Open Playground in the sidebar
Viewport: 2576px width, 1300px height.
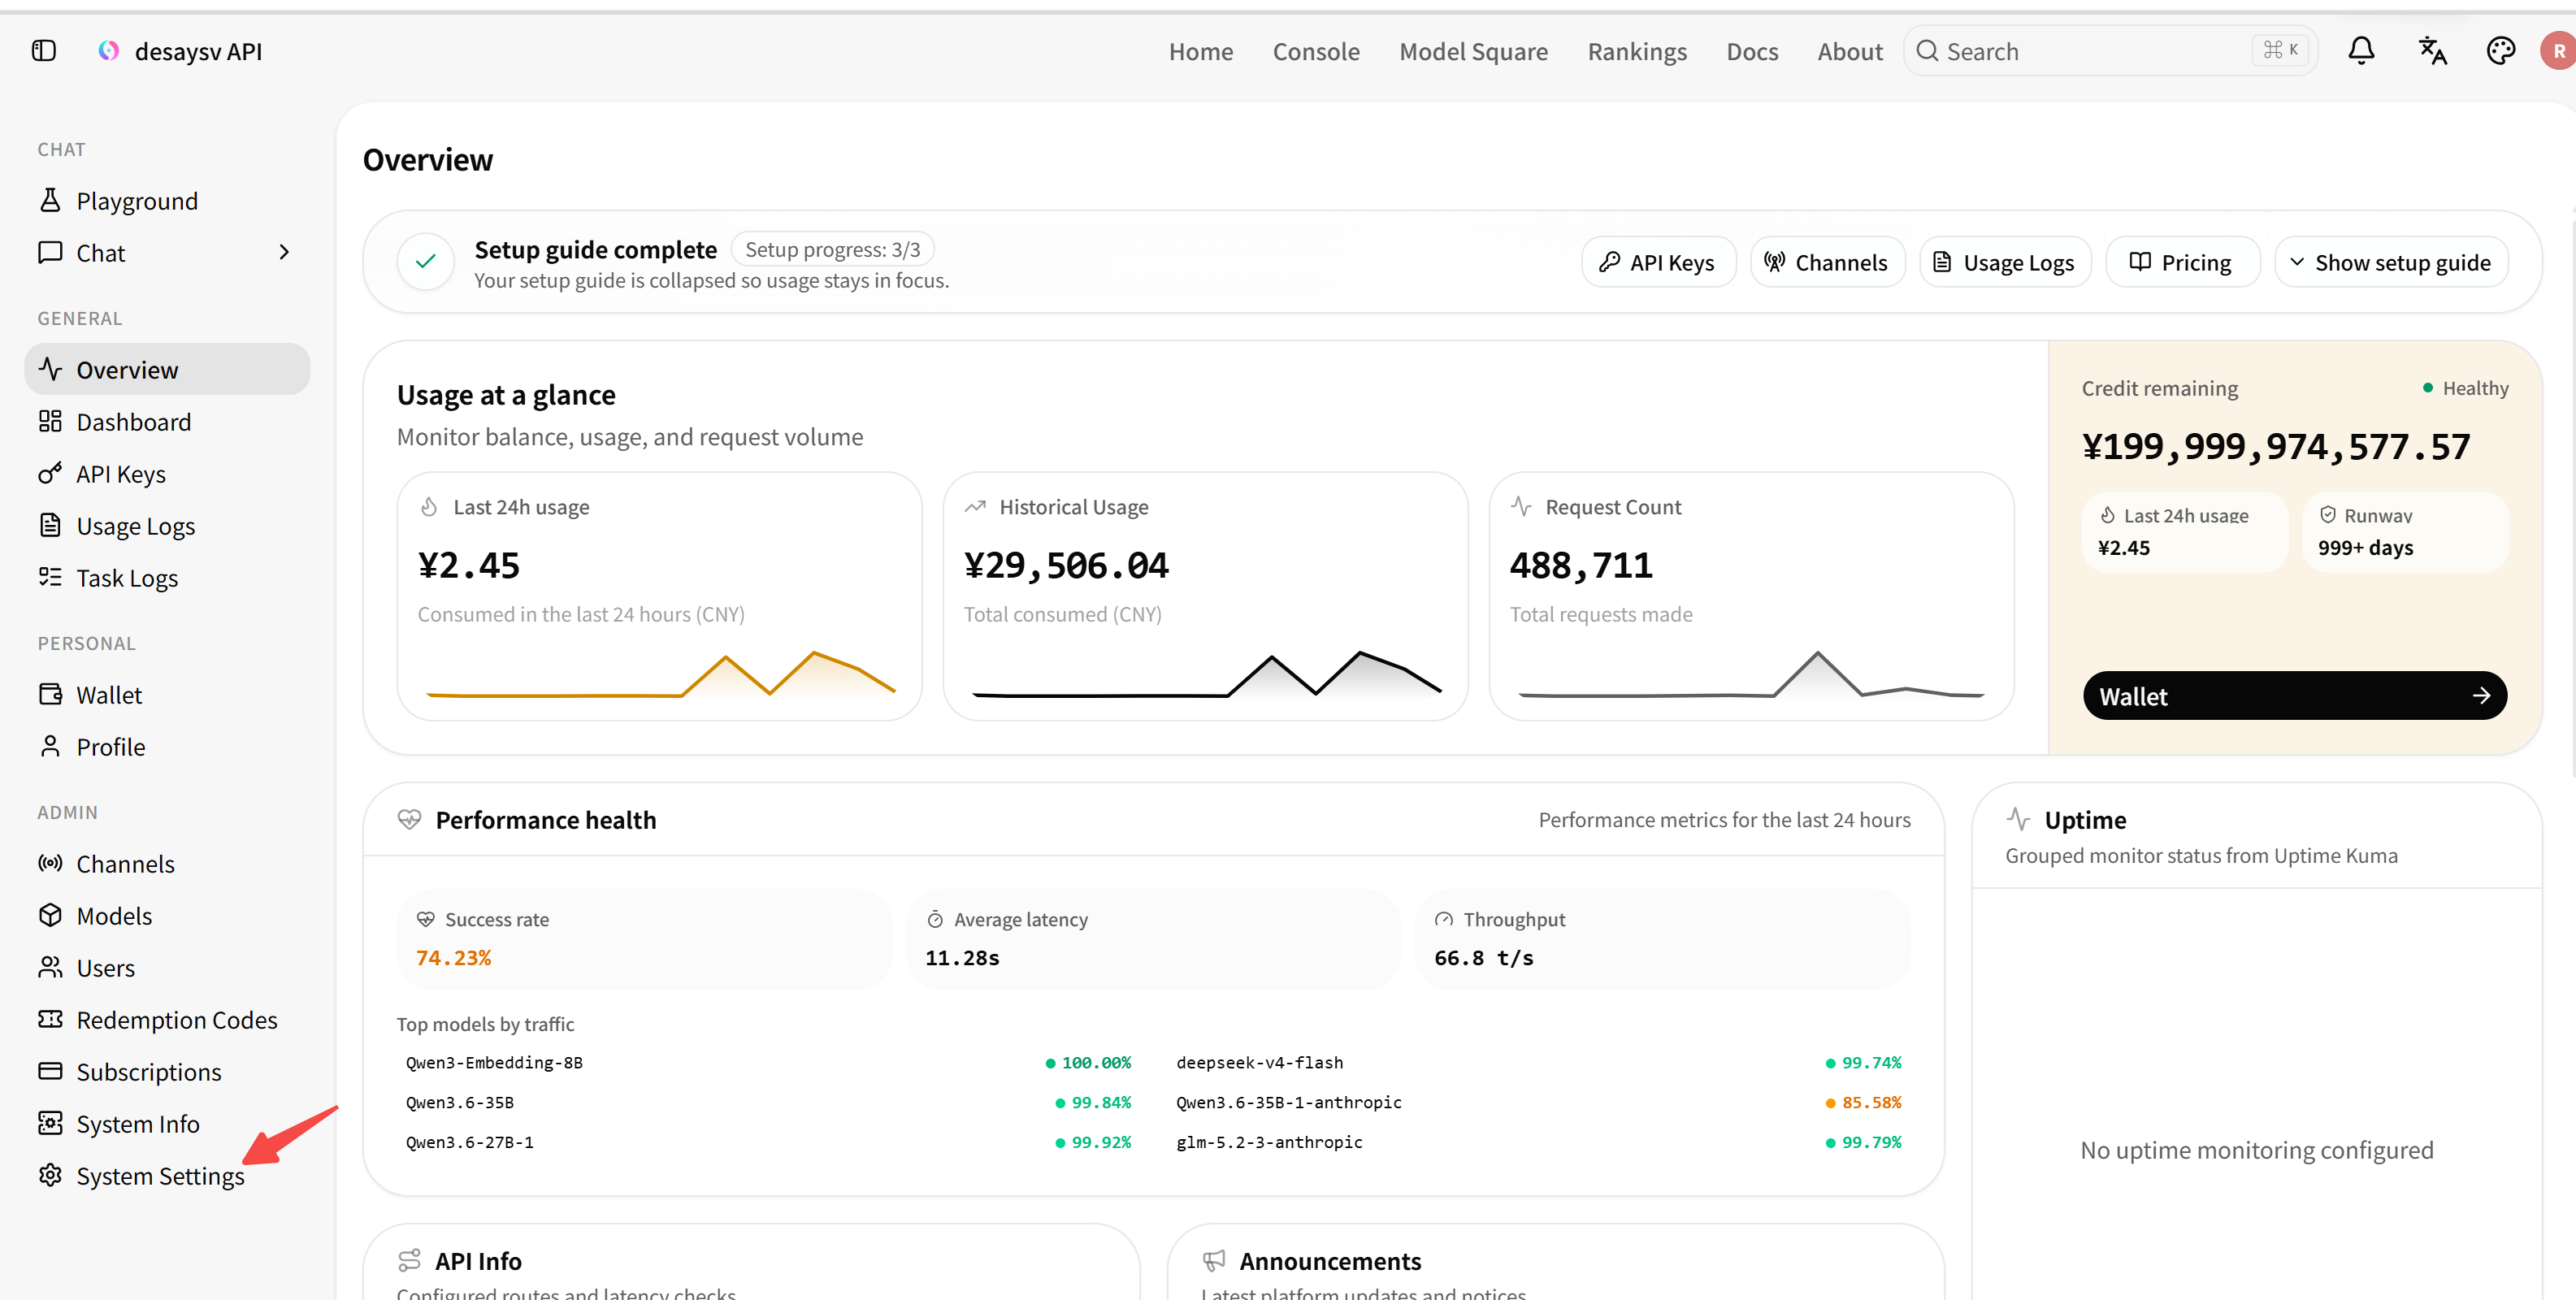(167, 201)
